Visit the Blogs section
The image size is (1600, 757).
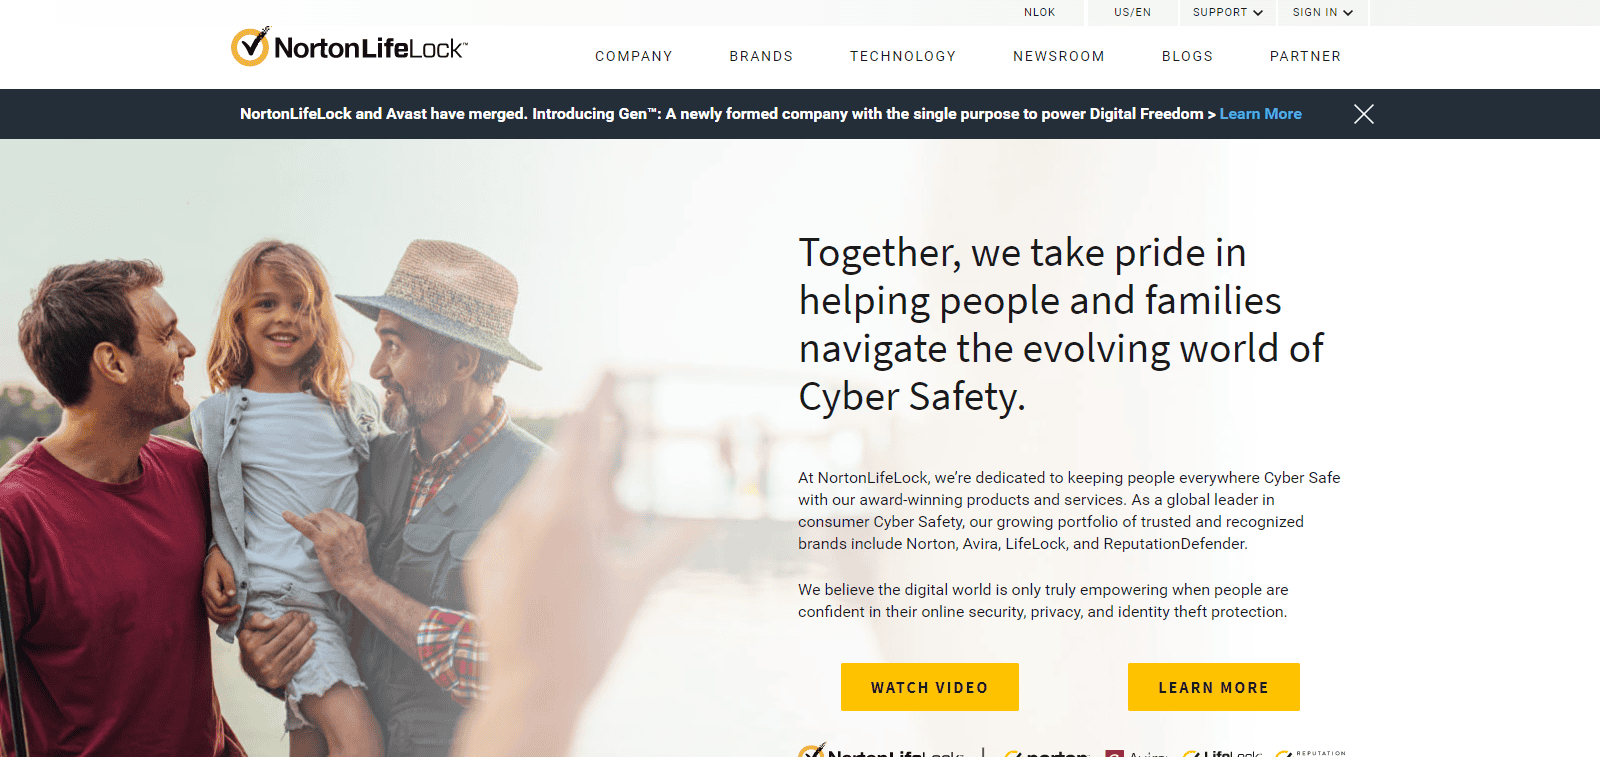coord(1187,57)
